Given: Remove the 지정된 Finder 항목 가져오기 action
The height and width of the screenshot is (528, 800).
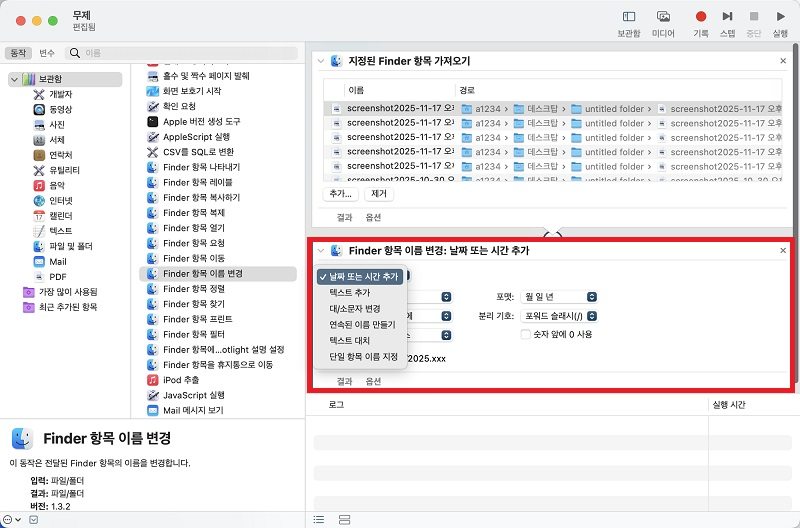Looking at the screenshot, I should tap(783, 61).
